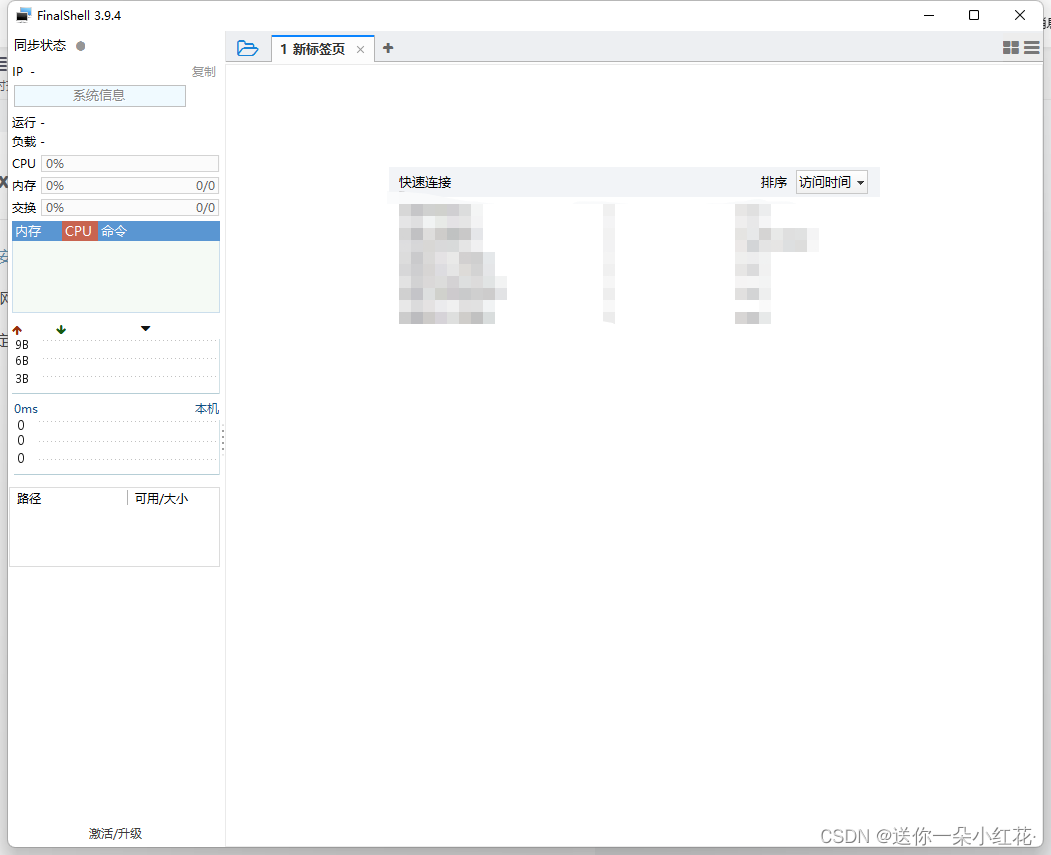The height and width of the screenshot is (855, 1051).
Task: Switch to list view layout icon
Action: click(1032, 48)
